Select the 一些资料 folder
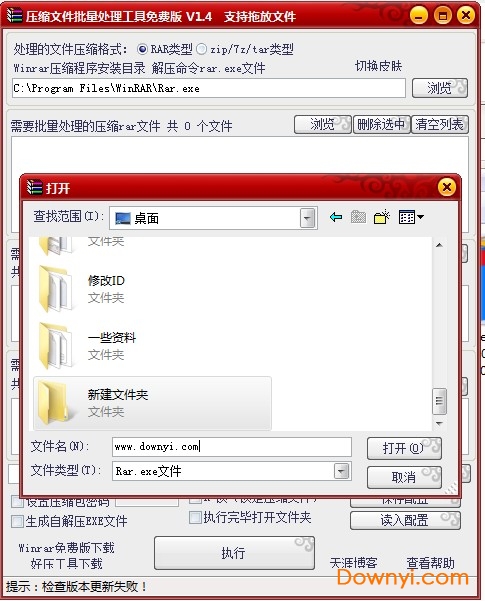 (x=87, y=346)
